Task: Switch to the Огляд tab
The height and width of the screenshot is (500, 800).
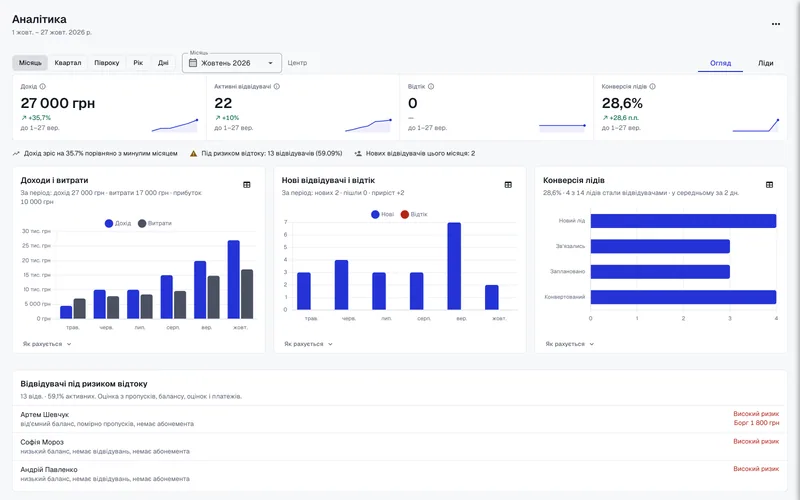Action: click(720, 63)
